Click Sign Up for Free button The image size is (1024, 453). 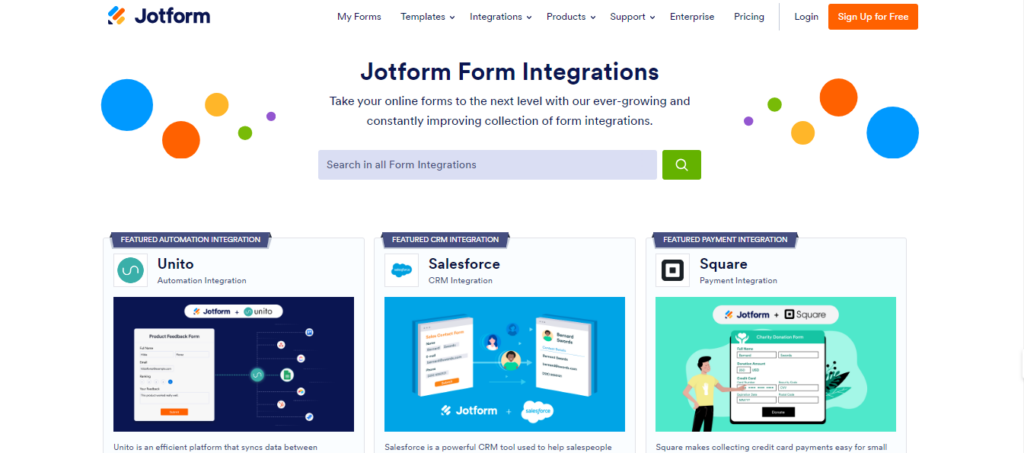pyautogui.click(x=873, y=17)
